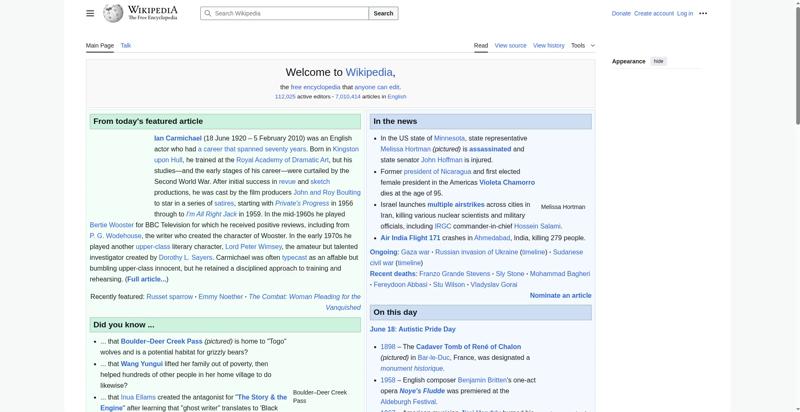Click the 7,010,414 articles count
The height and width of the screenshot is (412, 800).
tap(347, 96)
